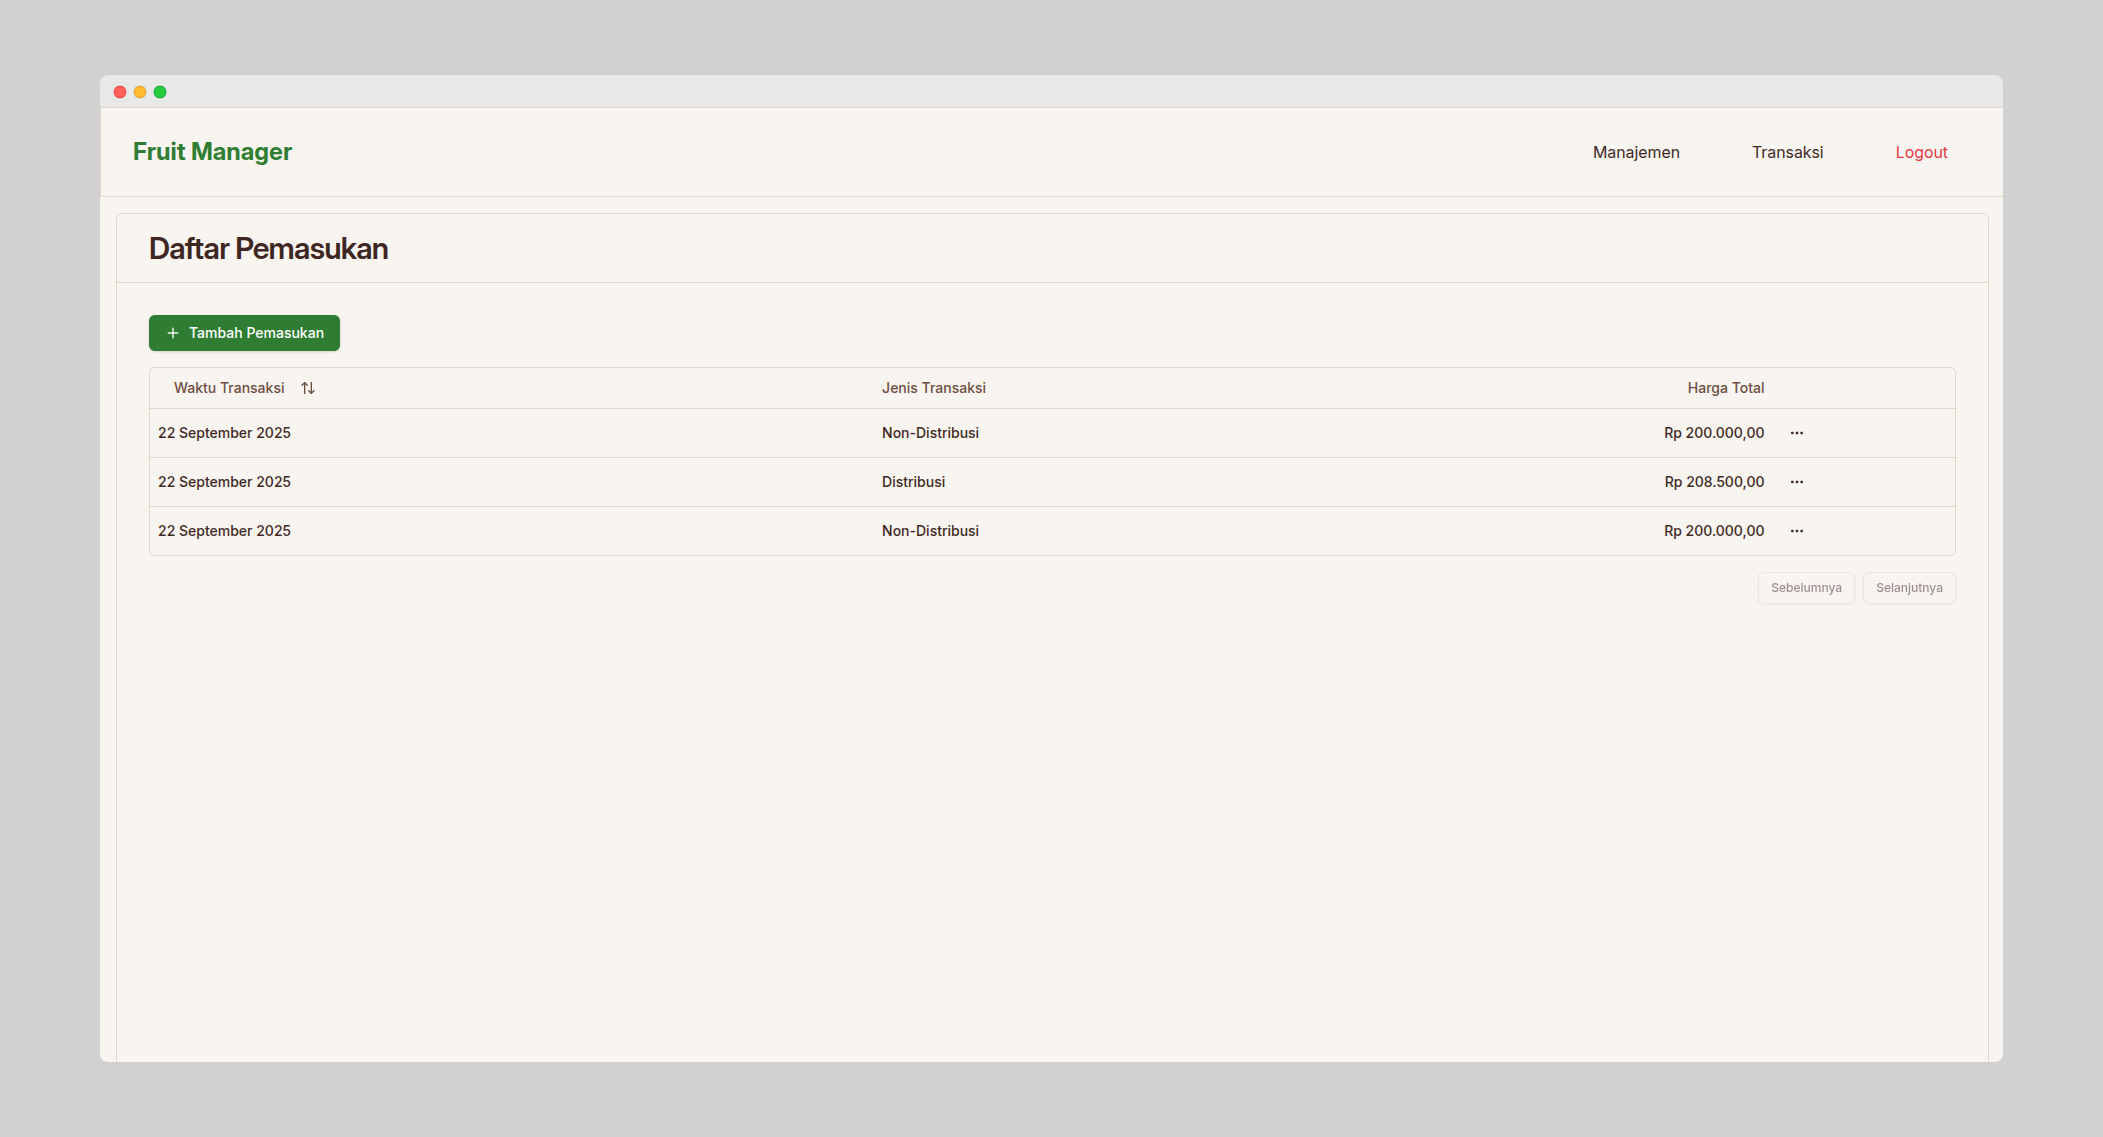Click the Waktu Transaksi column header

click(x=229, y=388)
